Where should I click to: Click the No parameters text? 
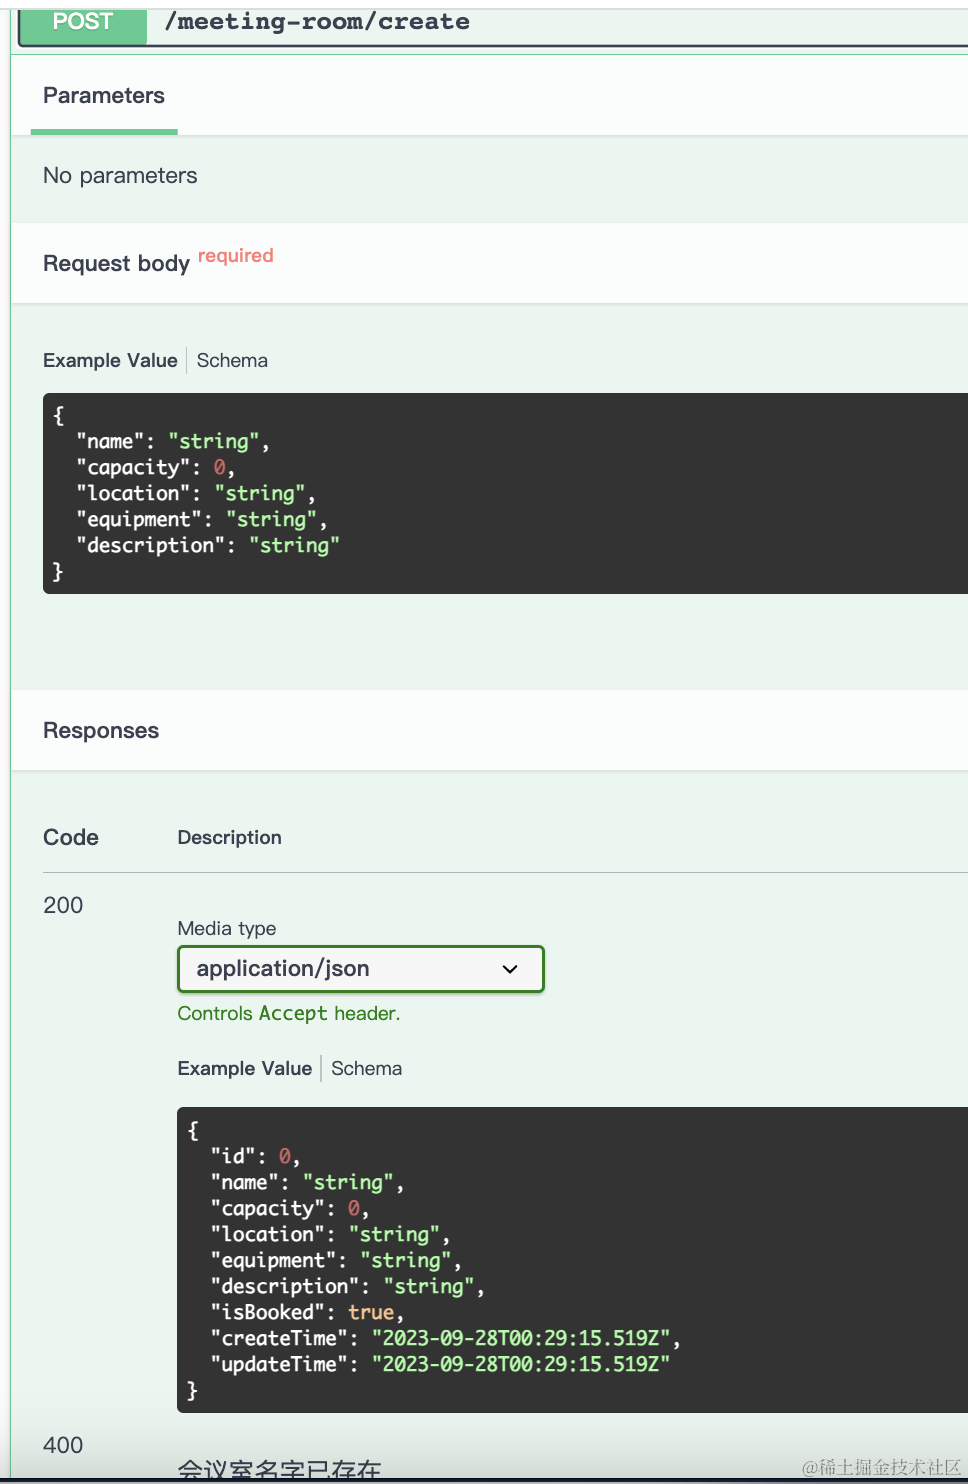[120, 176]
